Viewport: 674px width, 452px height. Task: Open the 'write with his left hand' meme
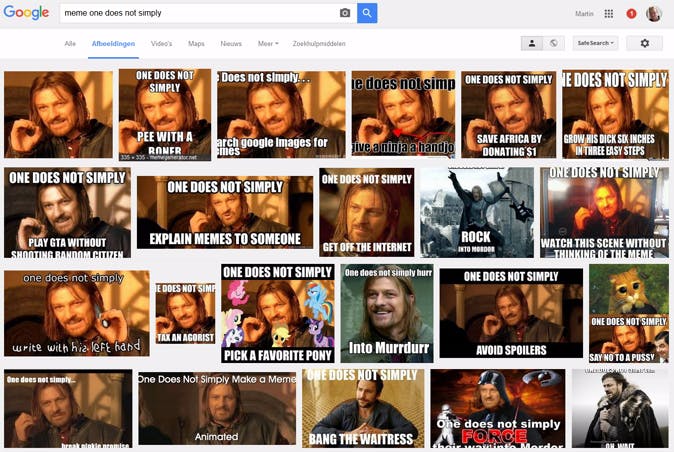pyautogui.click(x=77, y=313)
